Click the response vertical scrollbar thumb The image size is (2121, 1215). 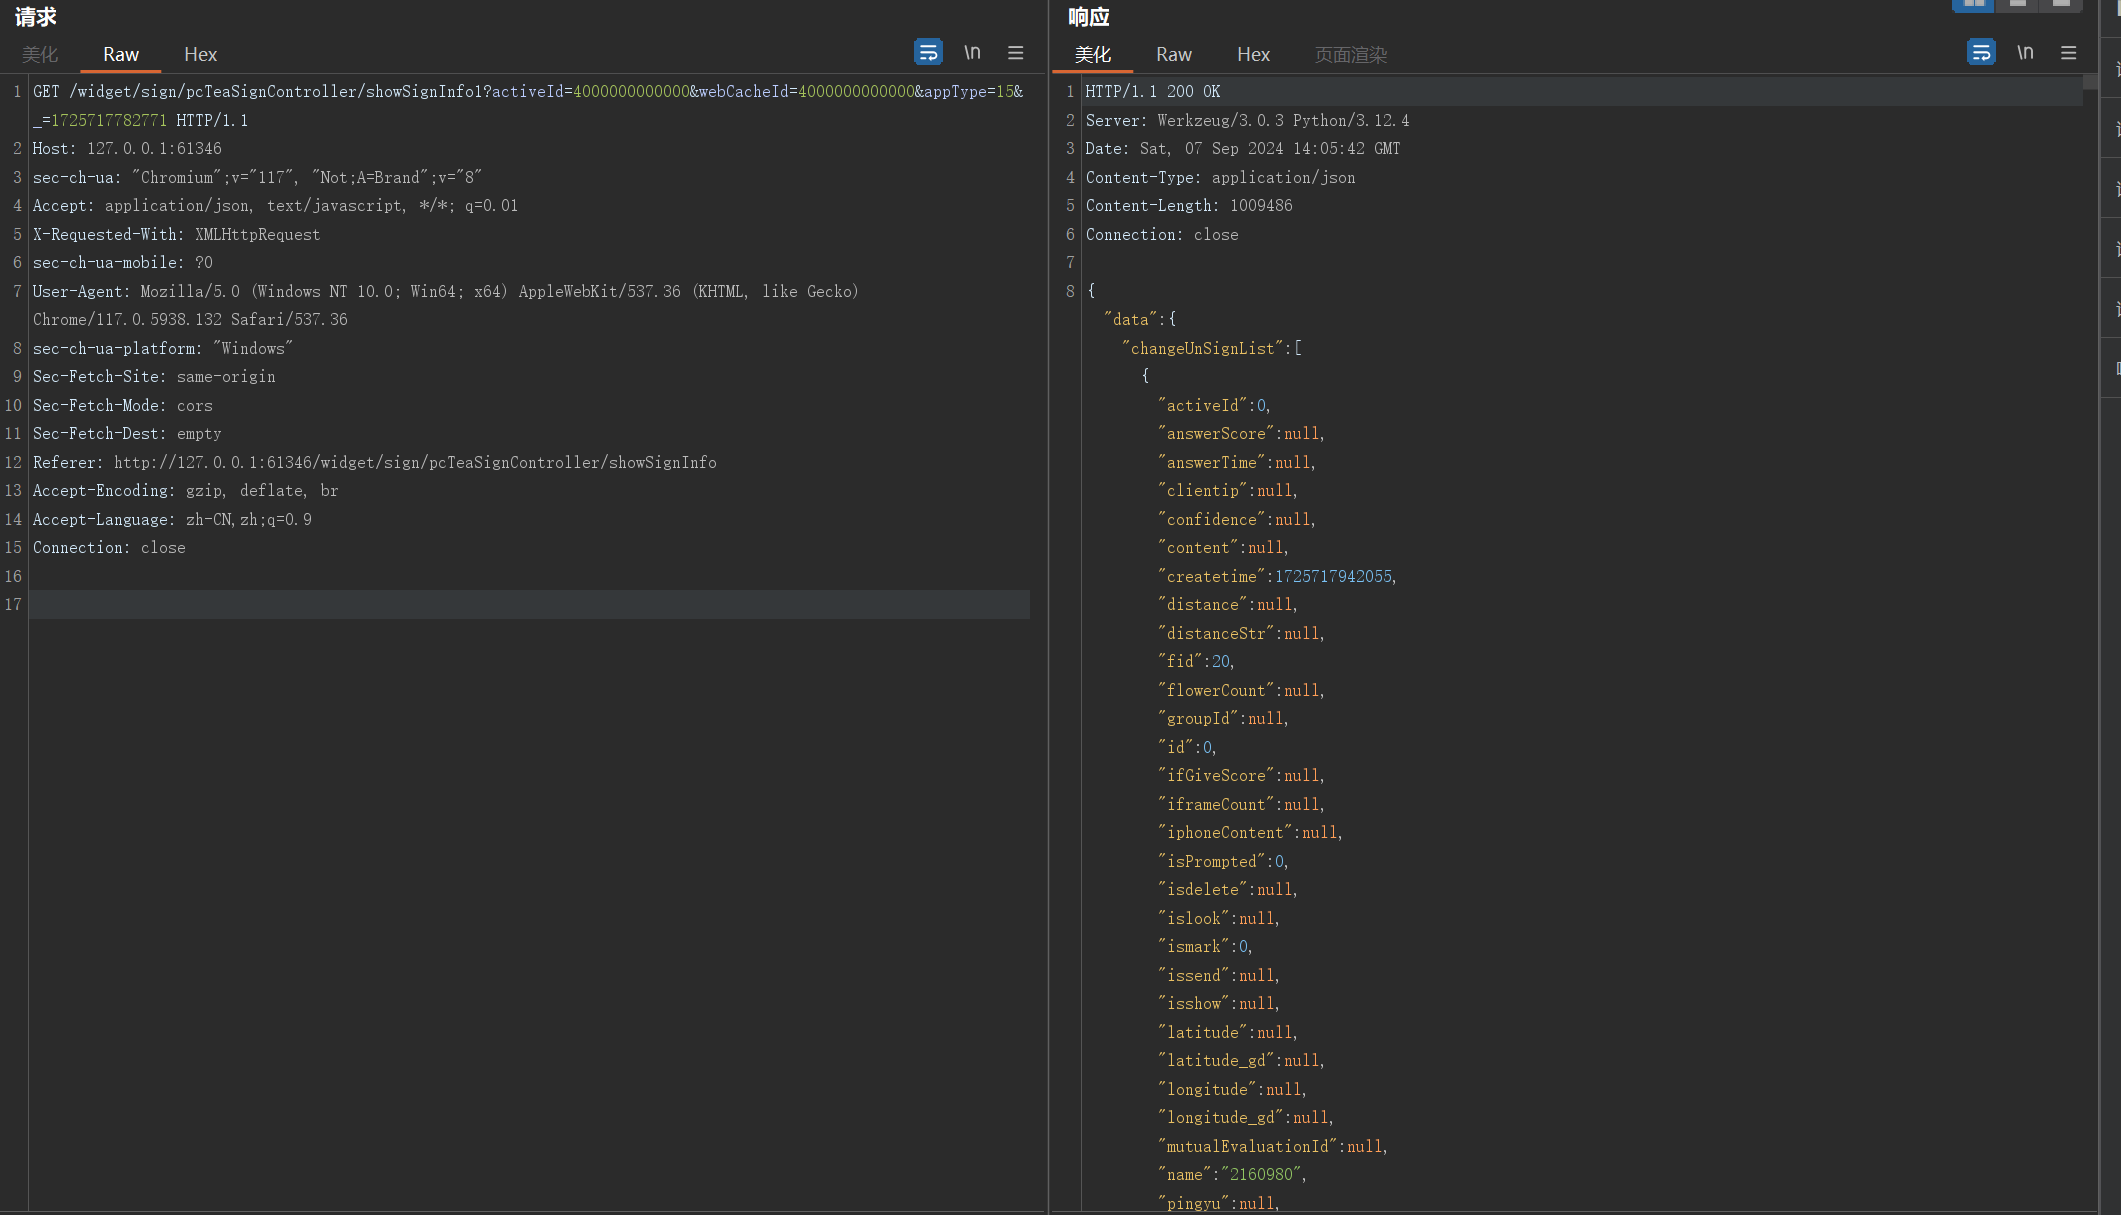[x=2089, y=82]
